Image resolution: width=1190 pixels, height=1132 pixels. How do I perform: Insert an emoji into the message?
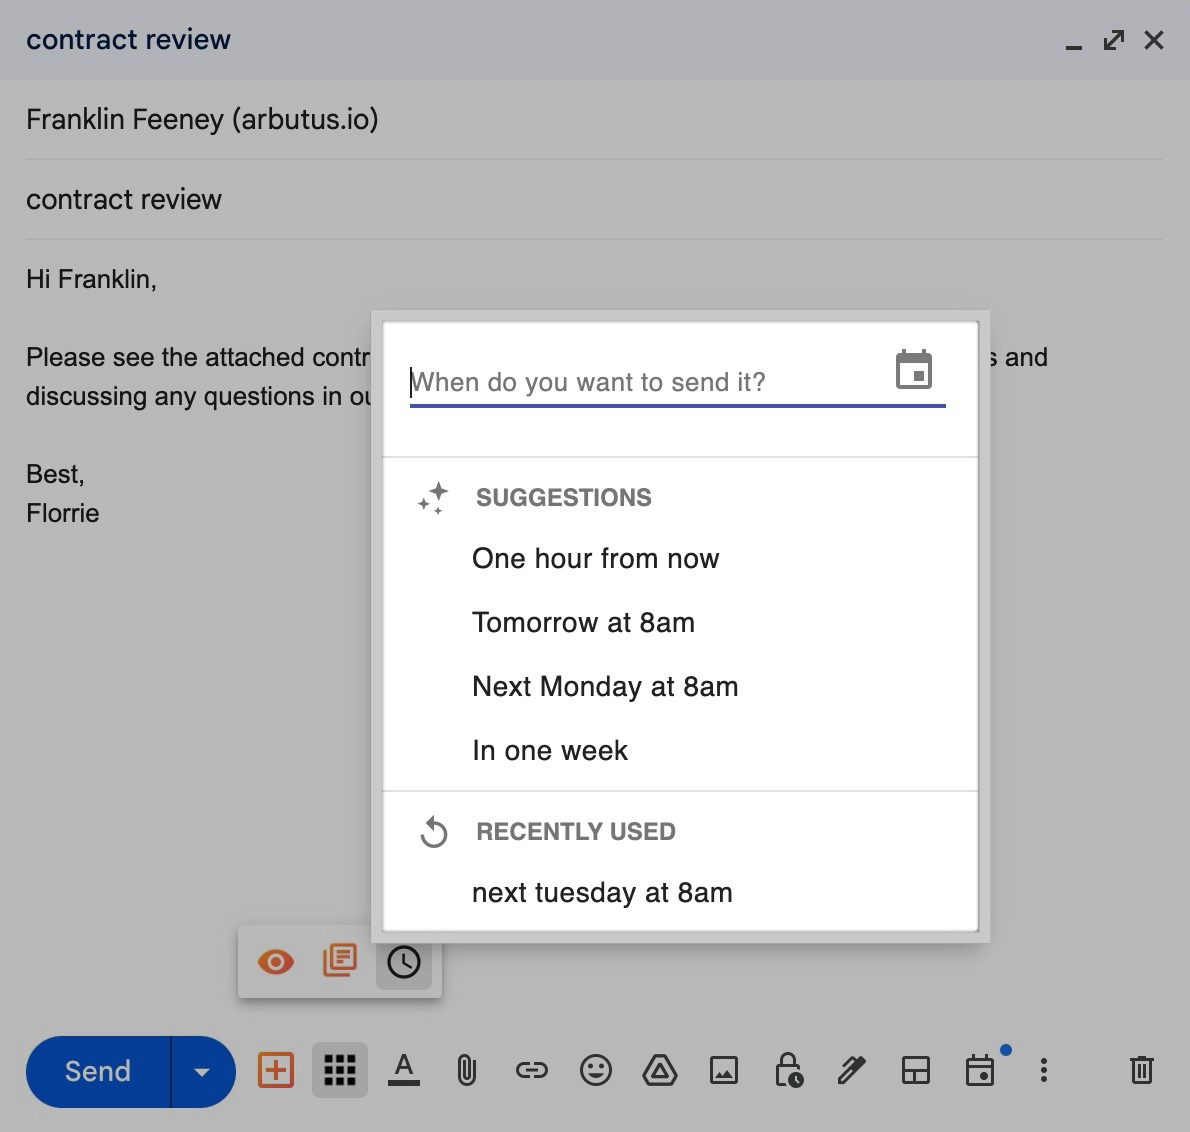596,1070
